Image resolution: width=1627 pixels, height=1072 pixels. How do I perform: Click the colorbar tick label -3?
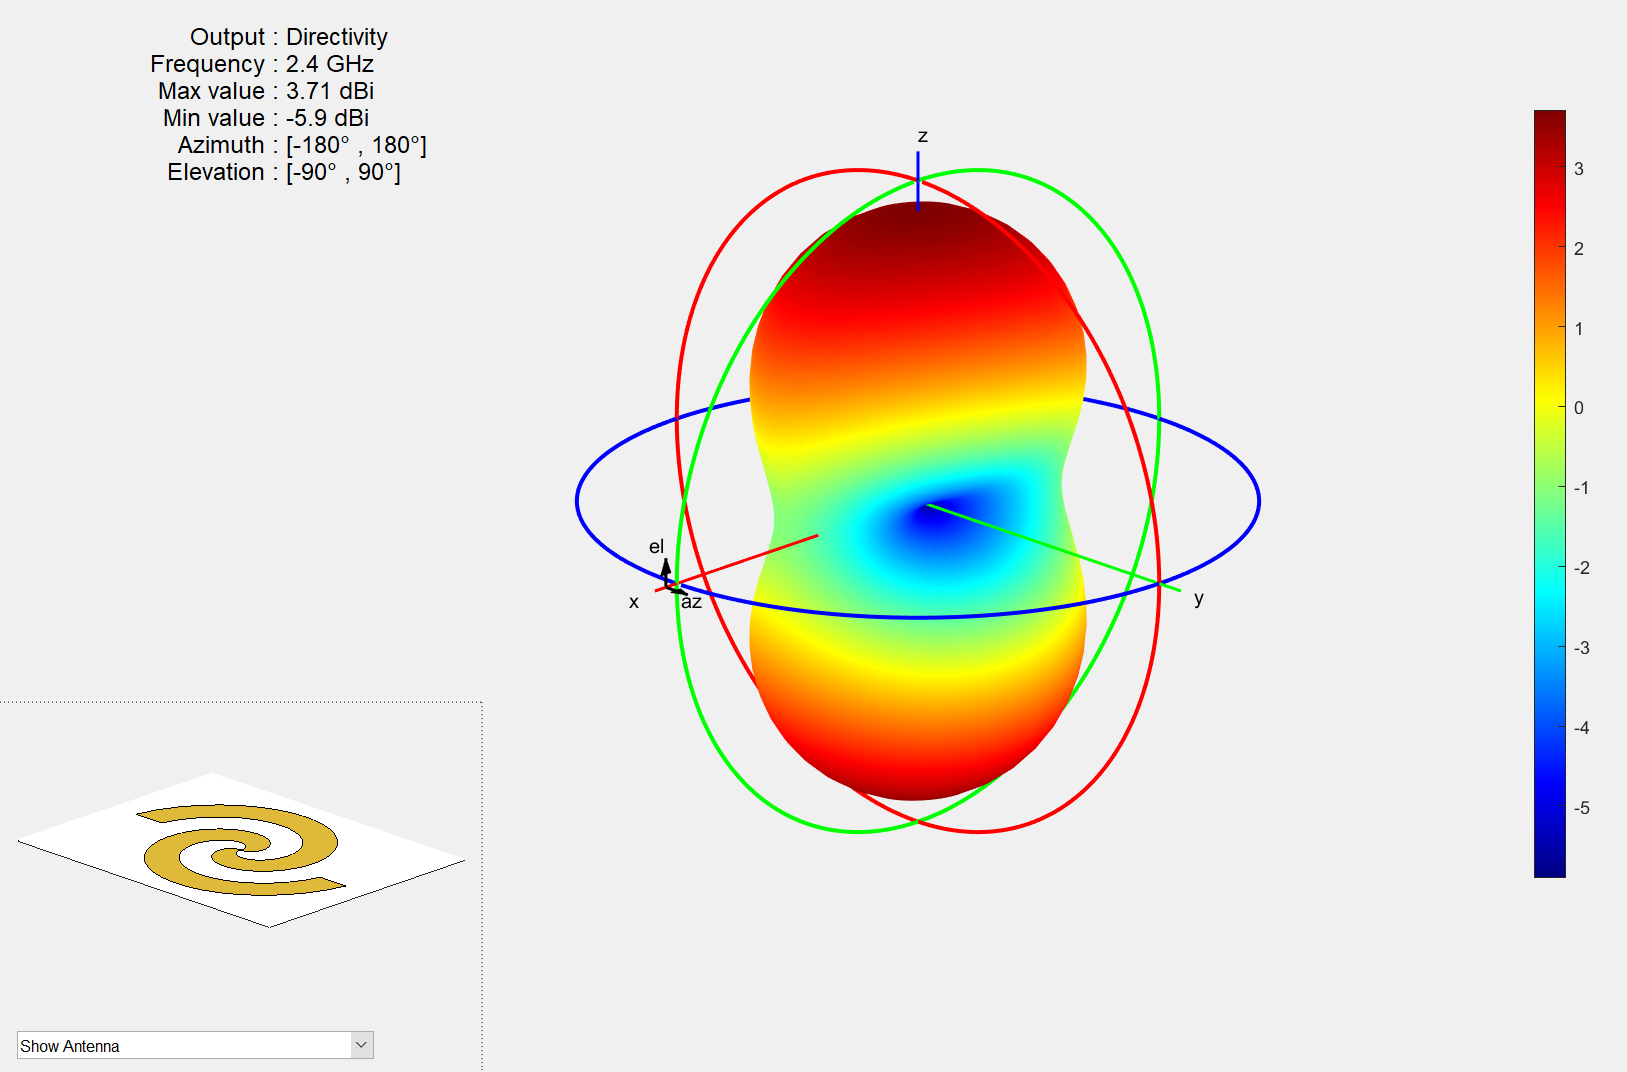click(1581, 648)
